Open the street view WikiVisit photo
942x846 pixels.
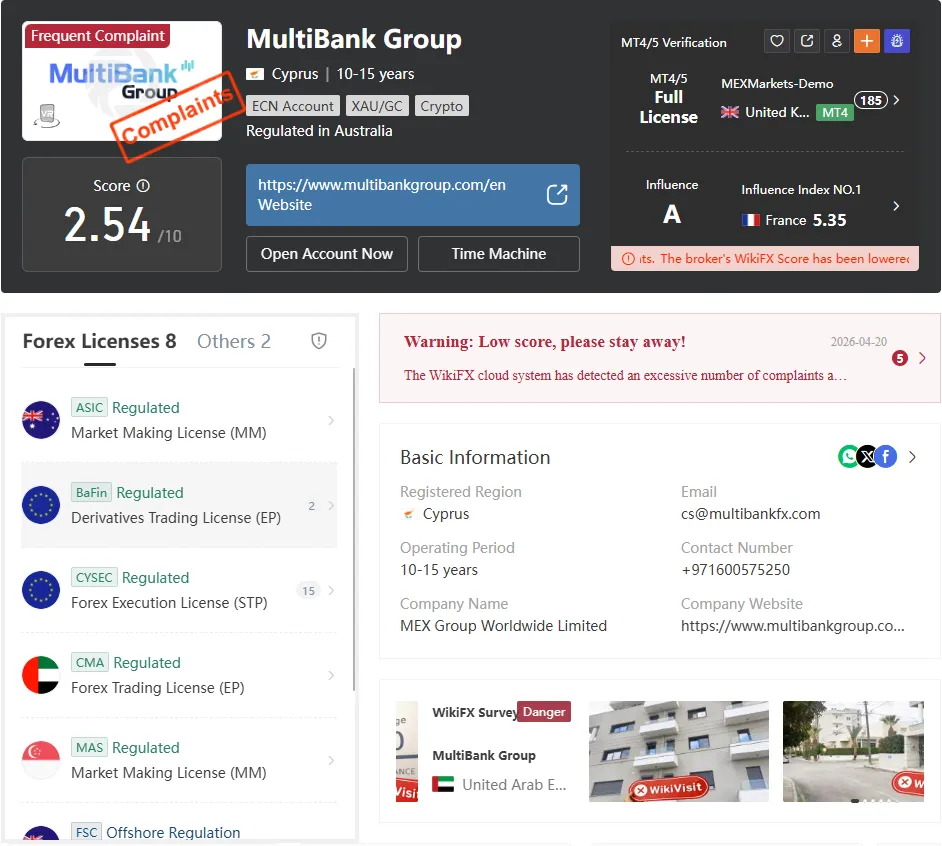853,751
